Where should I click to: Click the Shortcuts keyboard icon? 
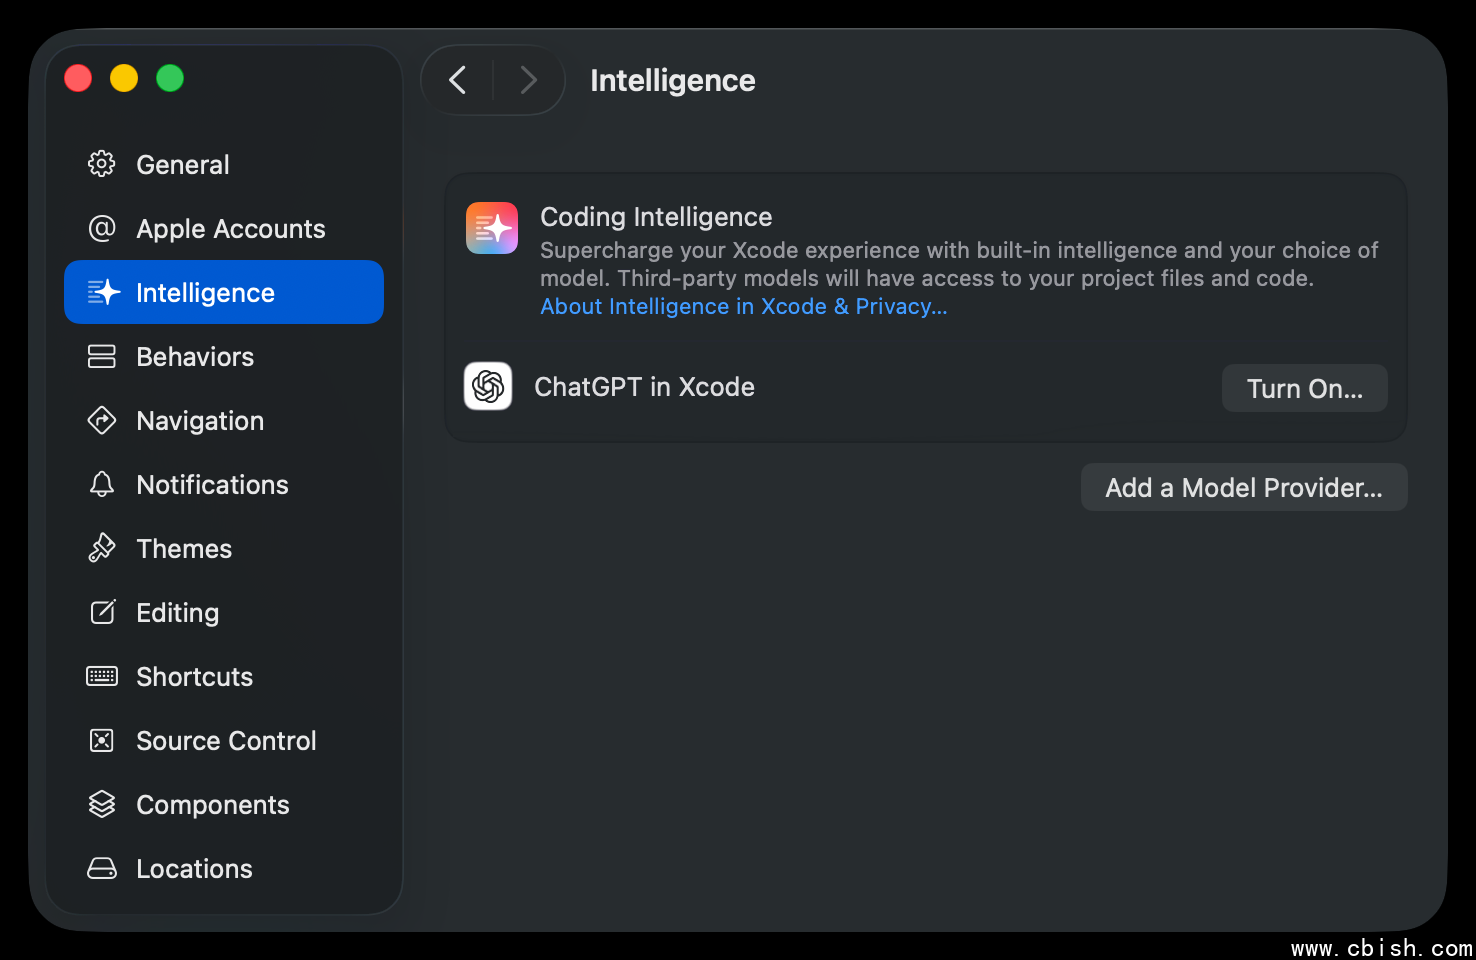102,676
